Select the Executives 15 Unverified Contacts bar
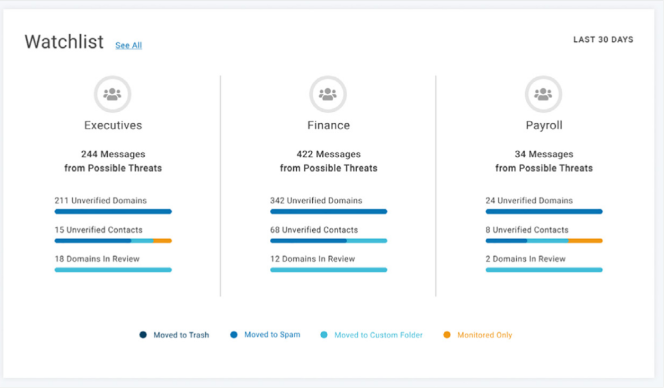This screenshot has width=664, height=388. pos(113,241)
